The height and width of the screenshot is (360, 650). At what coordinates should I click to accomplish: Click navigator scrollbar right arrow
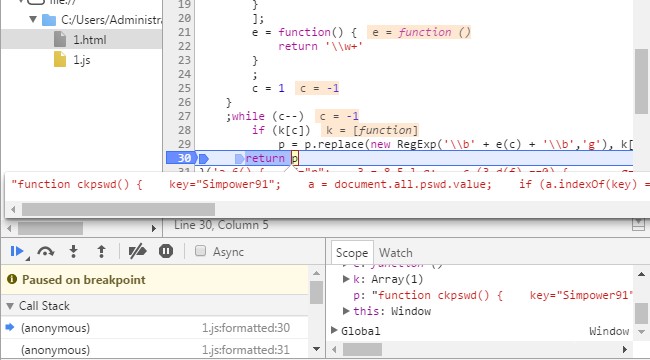(154, 228)
